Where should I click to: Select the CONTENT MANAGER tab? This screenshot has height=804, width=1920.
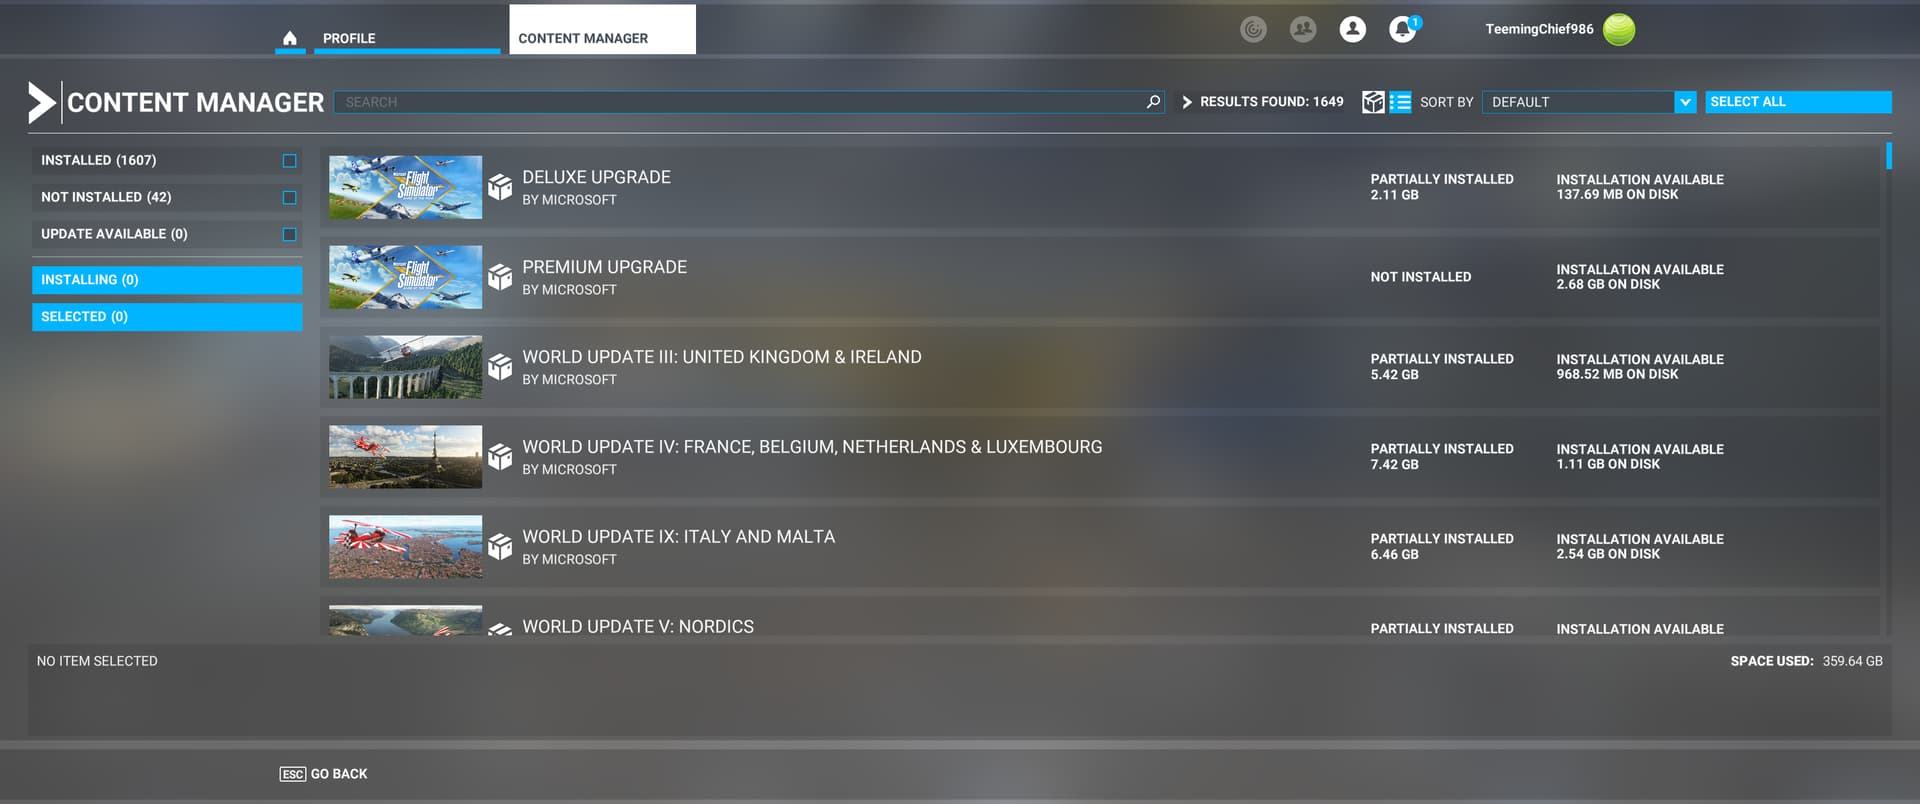pos(602,30)
